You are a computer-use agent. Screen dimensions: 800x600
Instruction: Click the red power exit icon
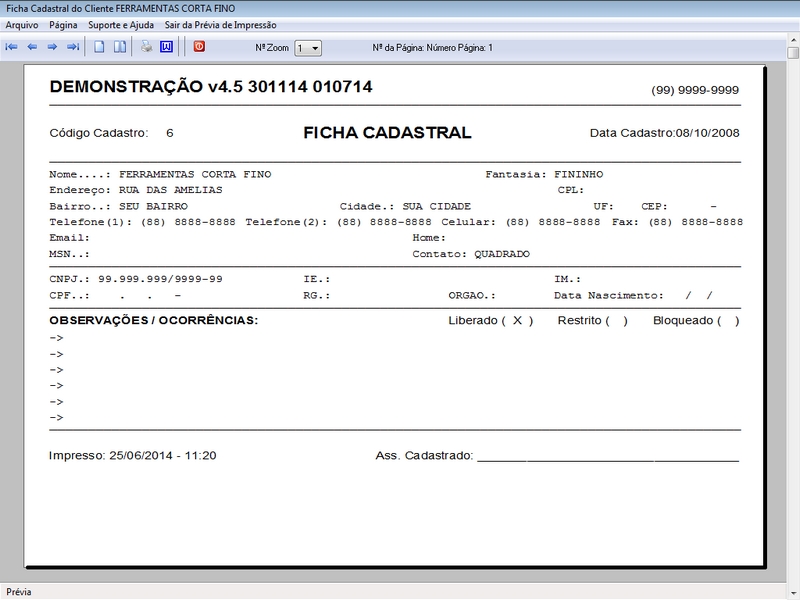[x=199, y=46]
